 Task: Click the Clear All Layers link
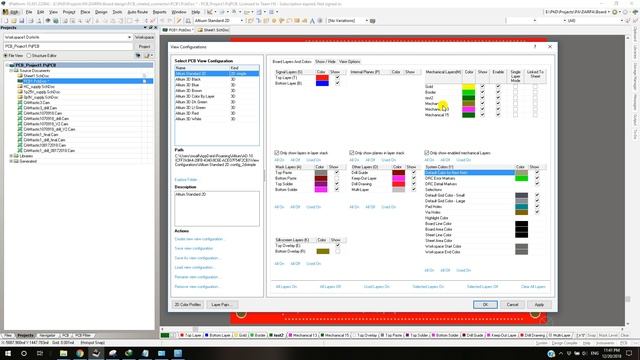(533, 287)
